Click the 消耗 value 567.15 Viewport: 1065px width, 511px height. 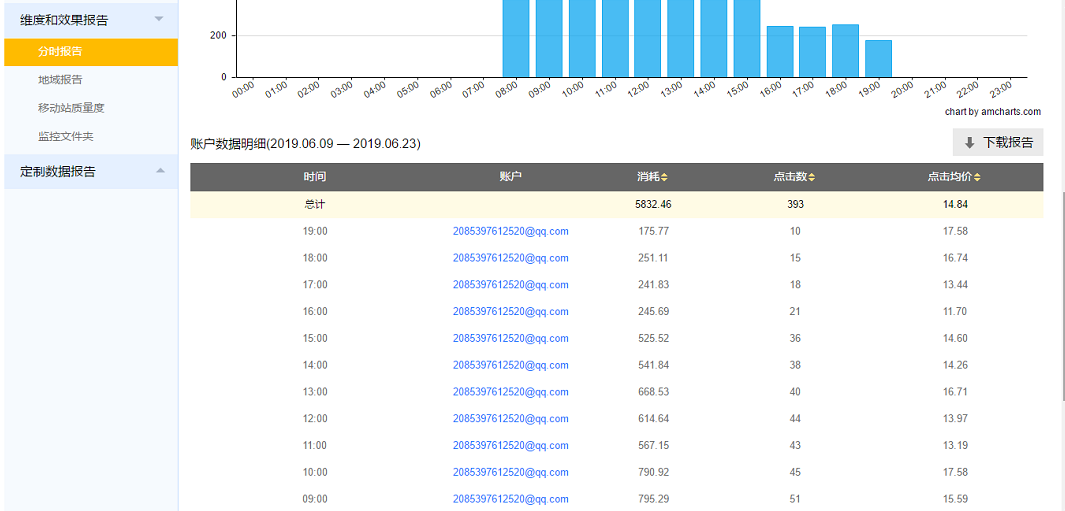pyautogui.click(x=653, y=445)
